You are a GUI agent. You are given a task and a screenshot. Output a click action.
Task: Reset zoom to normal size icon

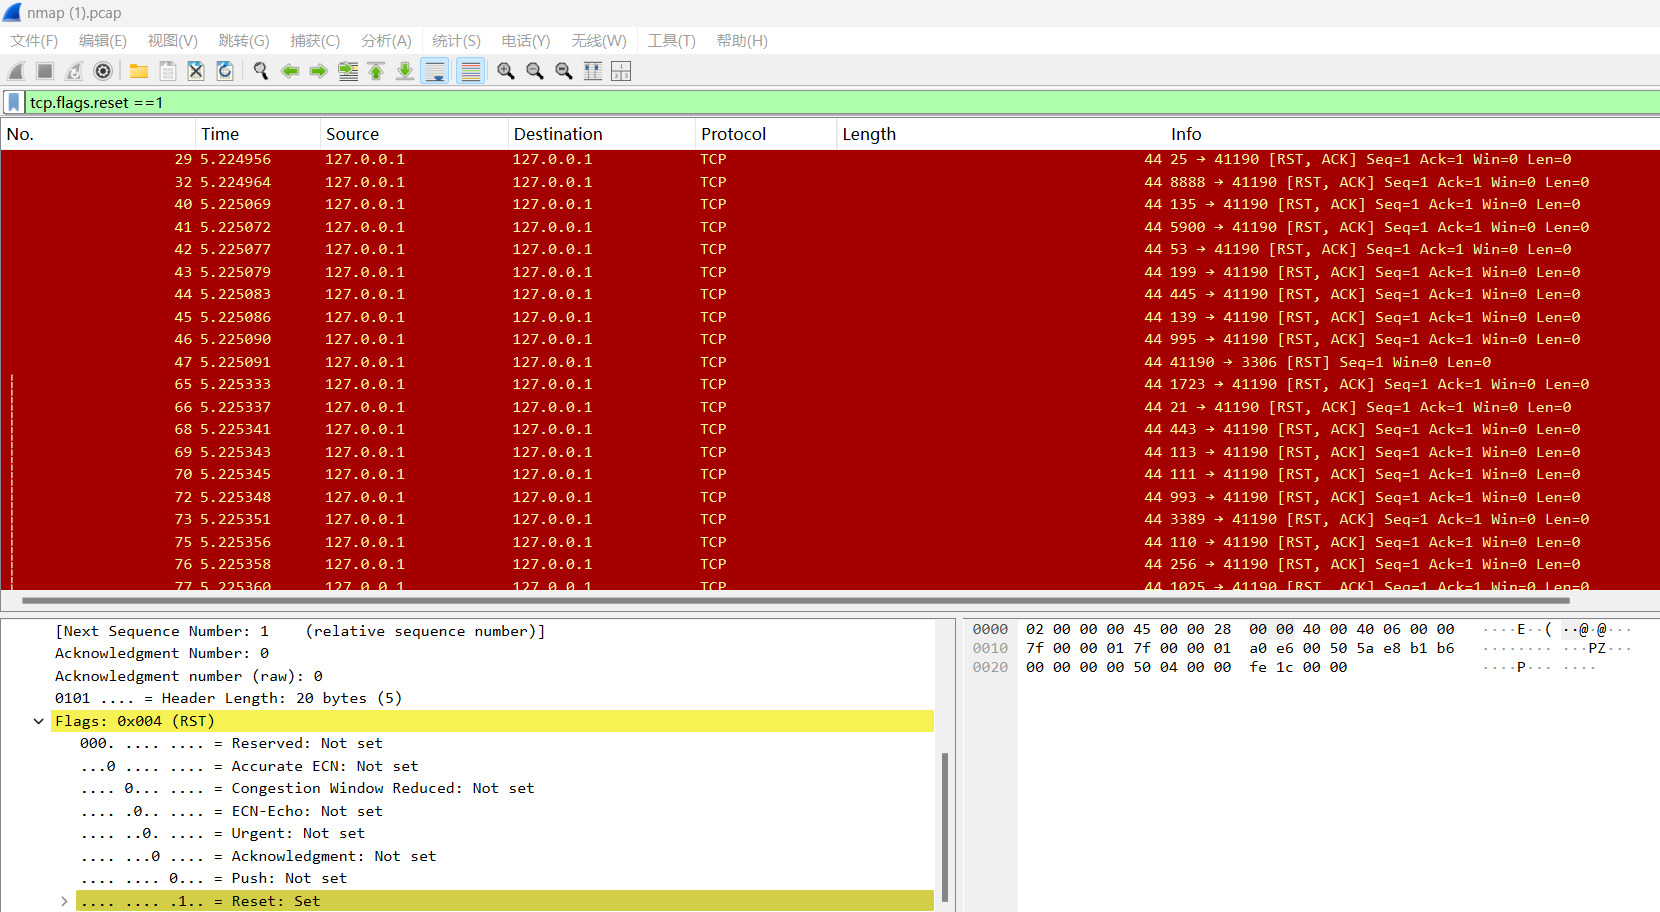click(x=564, y=71)
